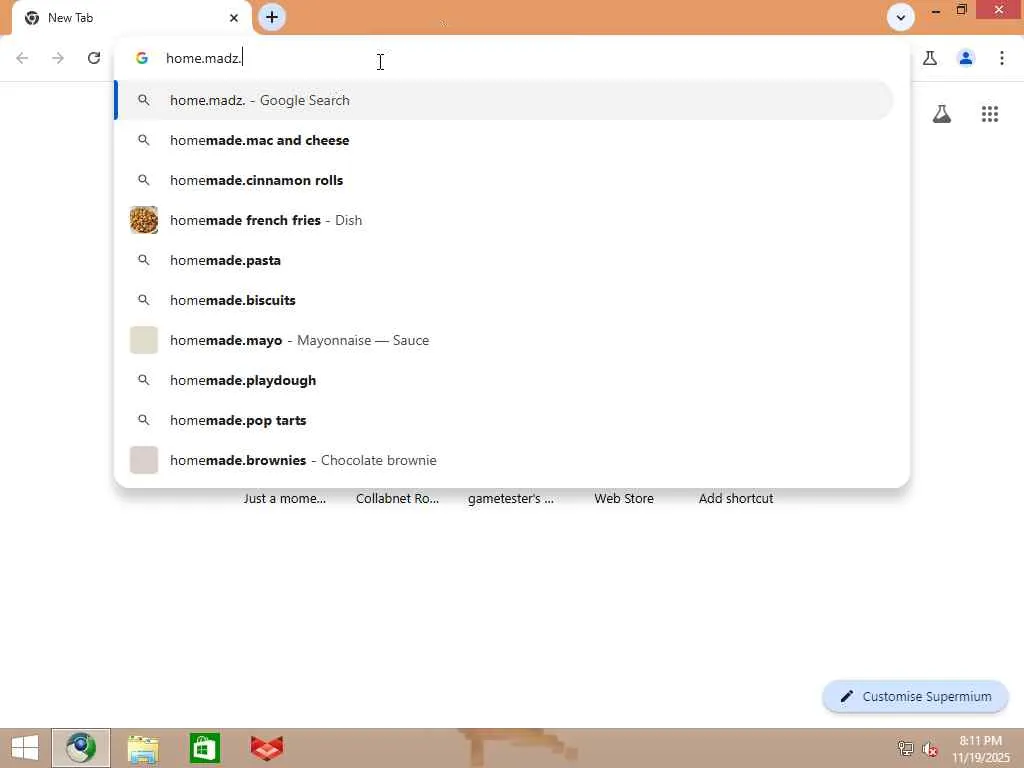Image resolution: width=1024 pixels, height=768 pixels.
Task: Choose 'home.madz. - Google Search' suggestion
Action: coord(504,101)
